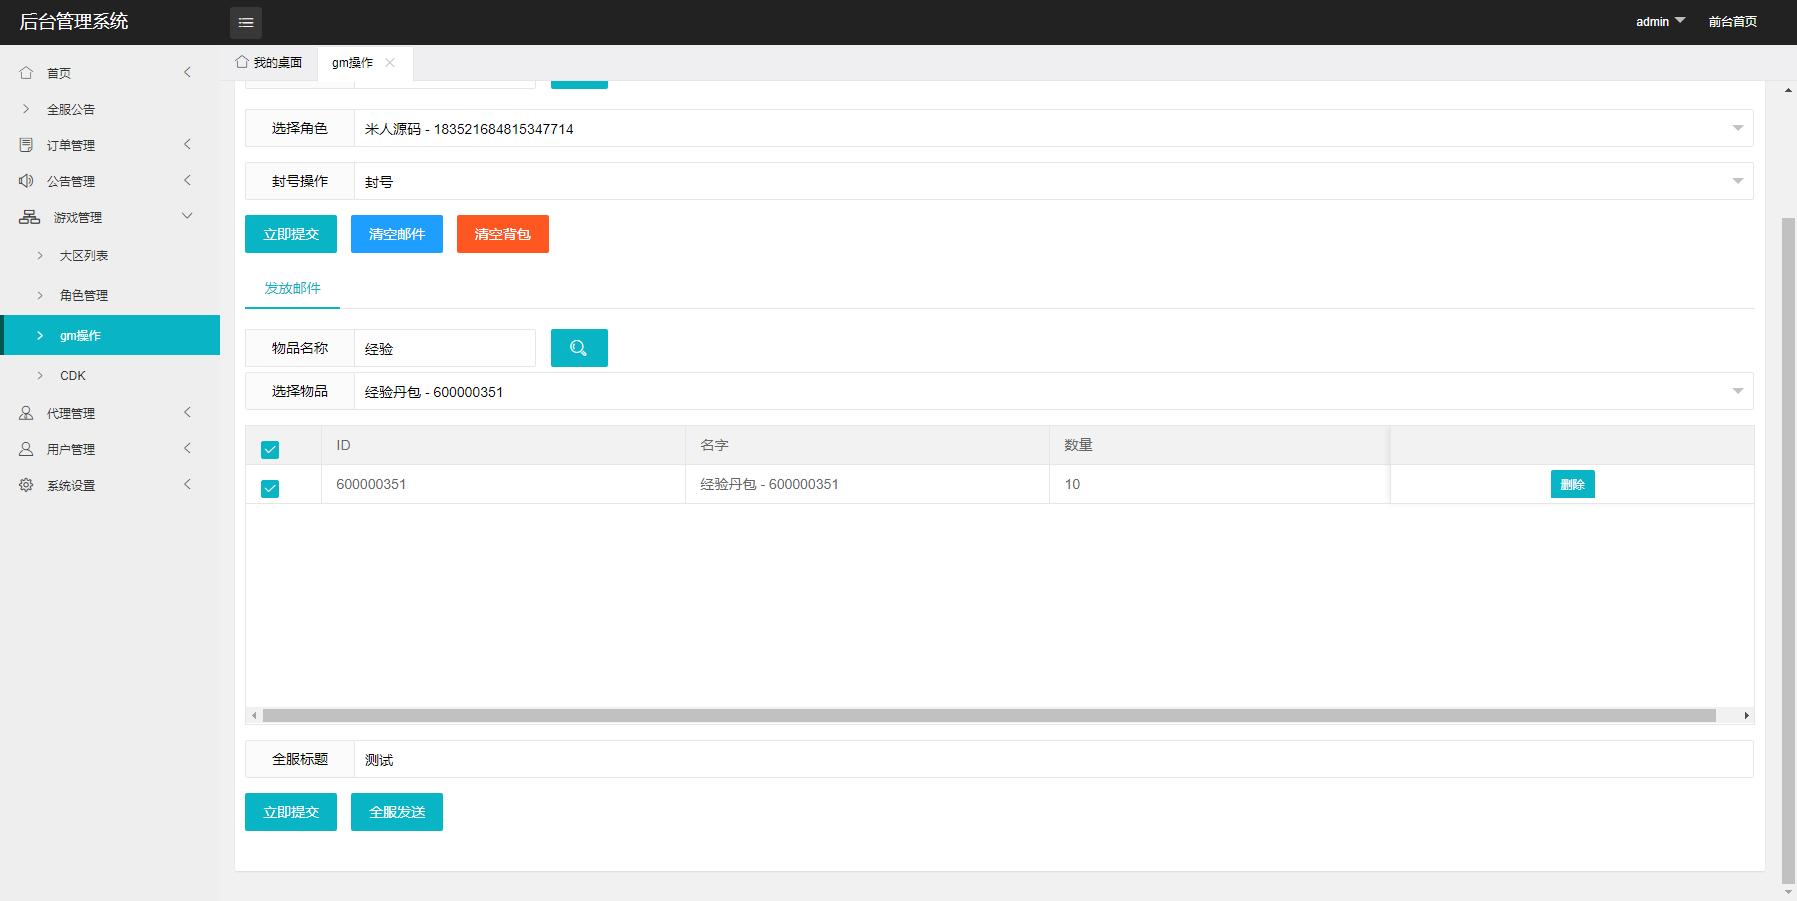Click the 系统设置 gear icon
Viewport: 1797px width, 901px height.
[26, 485]
